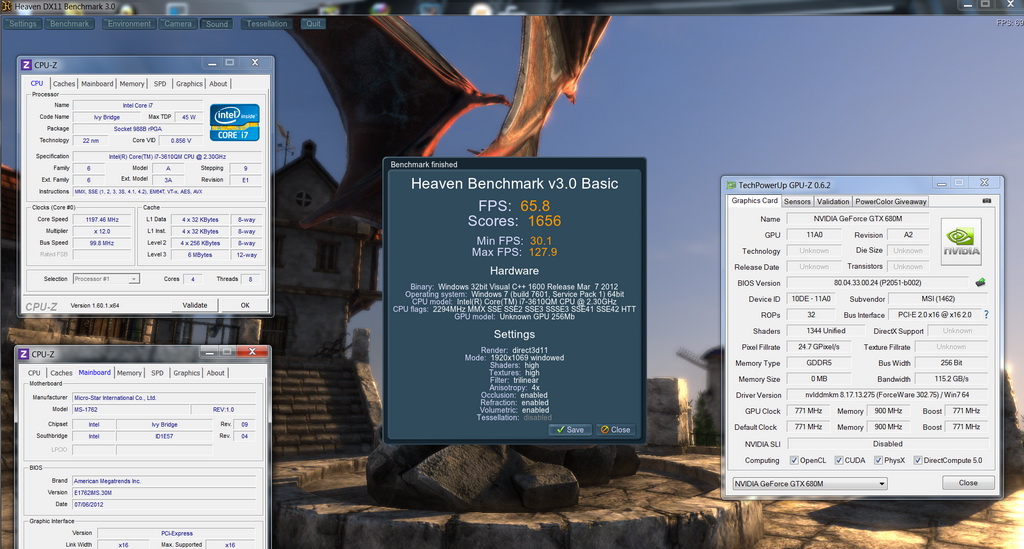Click the Close button in GPU-Z
The width and height of the screenshot is (1024, 549).
[x=968, y=483]
